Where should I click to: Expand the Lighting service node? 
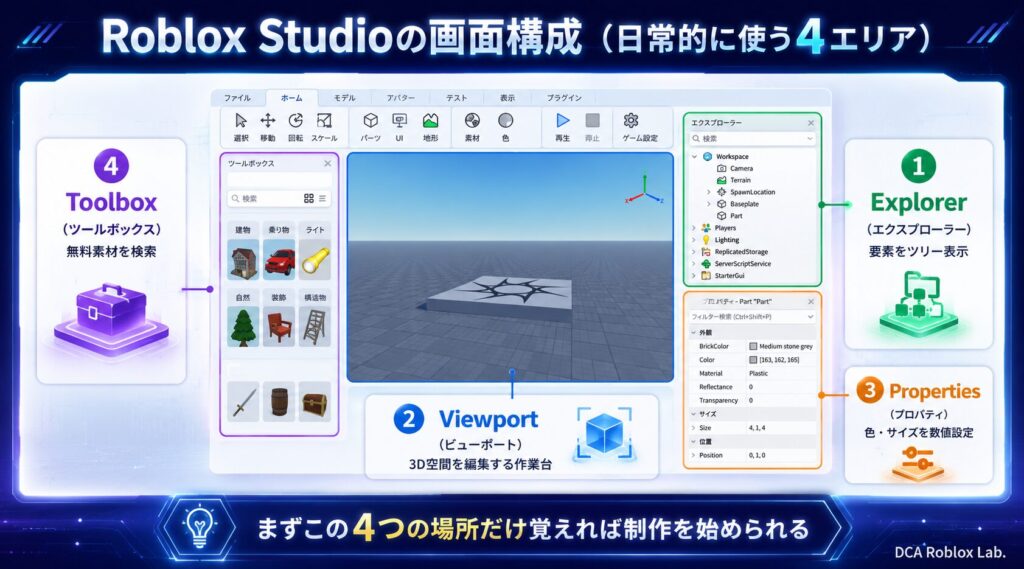click(x=694, y=240)
